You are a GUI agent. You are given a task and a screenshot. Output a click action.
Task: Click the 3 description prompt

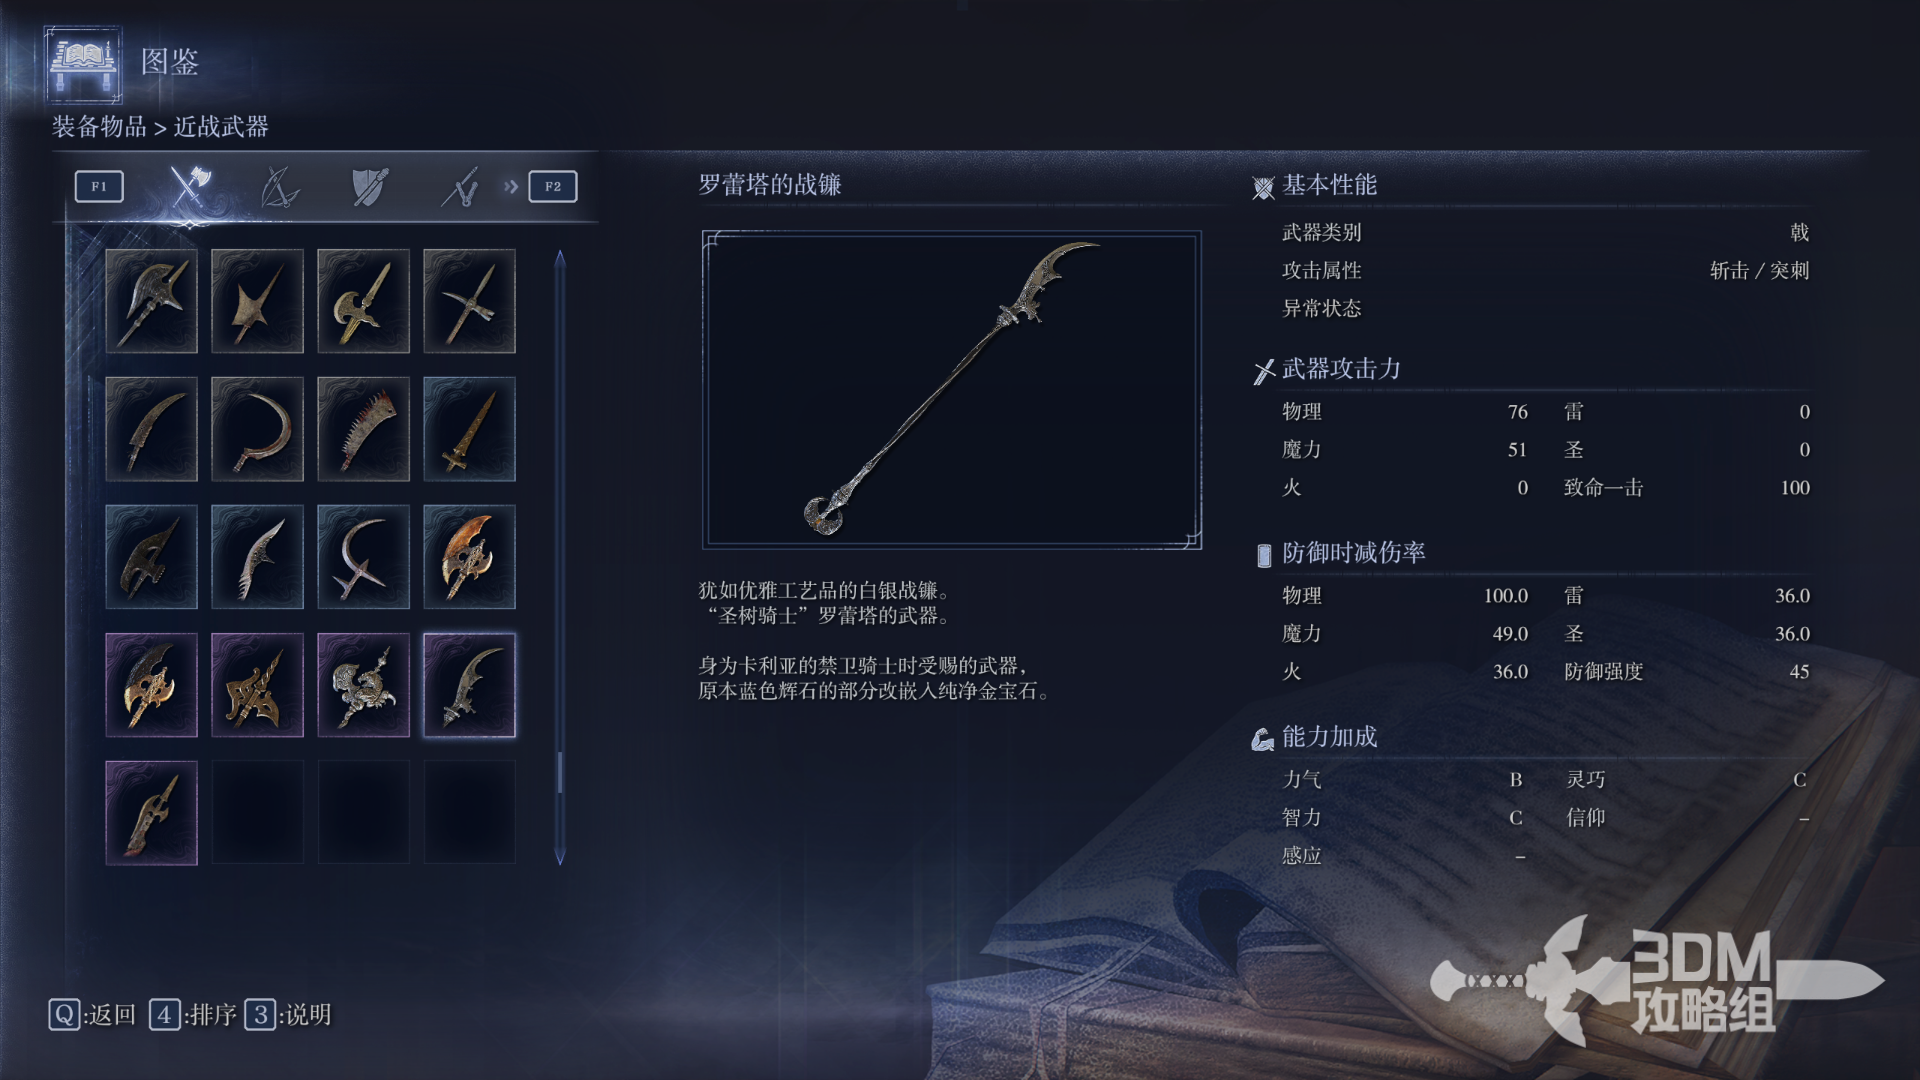point(288,1015)
